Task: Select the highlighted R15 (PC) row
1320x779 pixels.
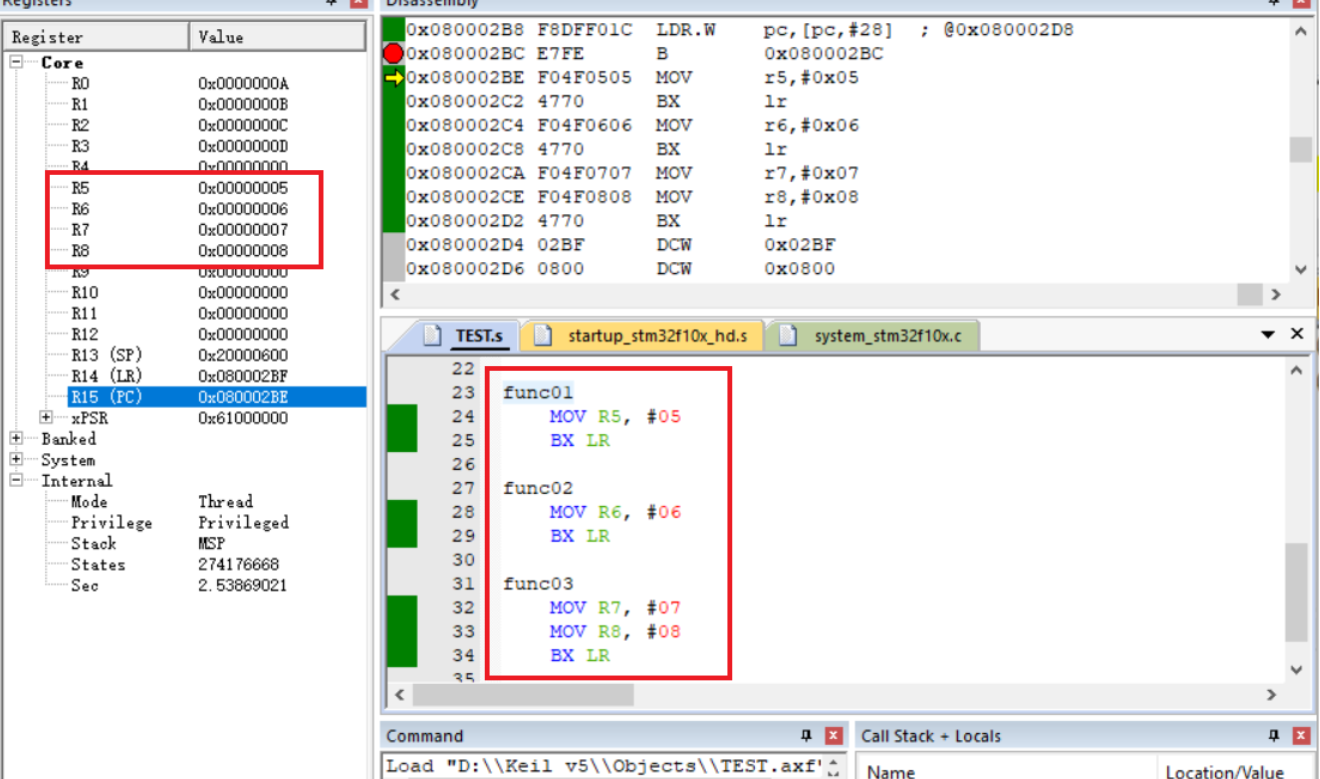Action: coord(217,397)
